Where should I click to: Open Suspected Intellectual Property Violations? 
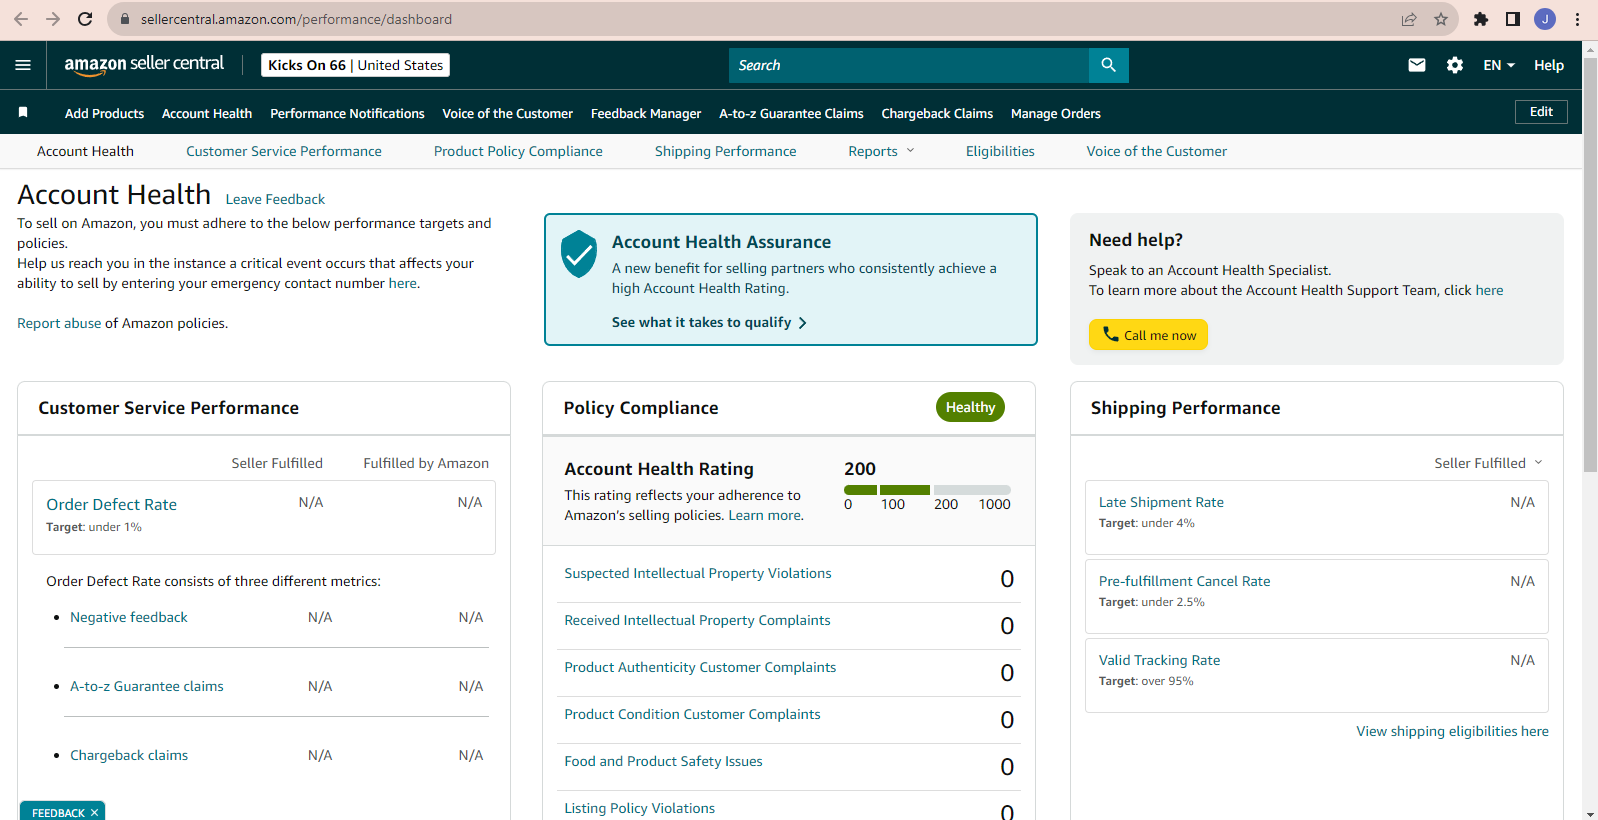(x=698, y=573)
